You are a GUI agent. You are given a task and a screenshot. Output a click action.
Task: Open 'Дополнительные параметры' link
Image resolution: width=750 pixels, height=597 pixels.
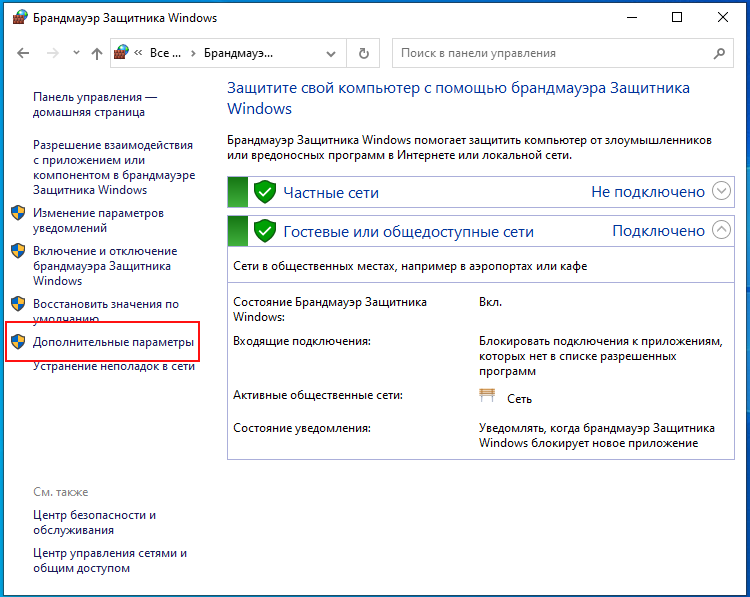[x=113, y=342]
